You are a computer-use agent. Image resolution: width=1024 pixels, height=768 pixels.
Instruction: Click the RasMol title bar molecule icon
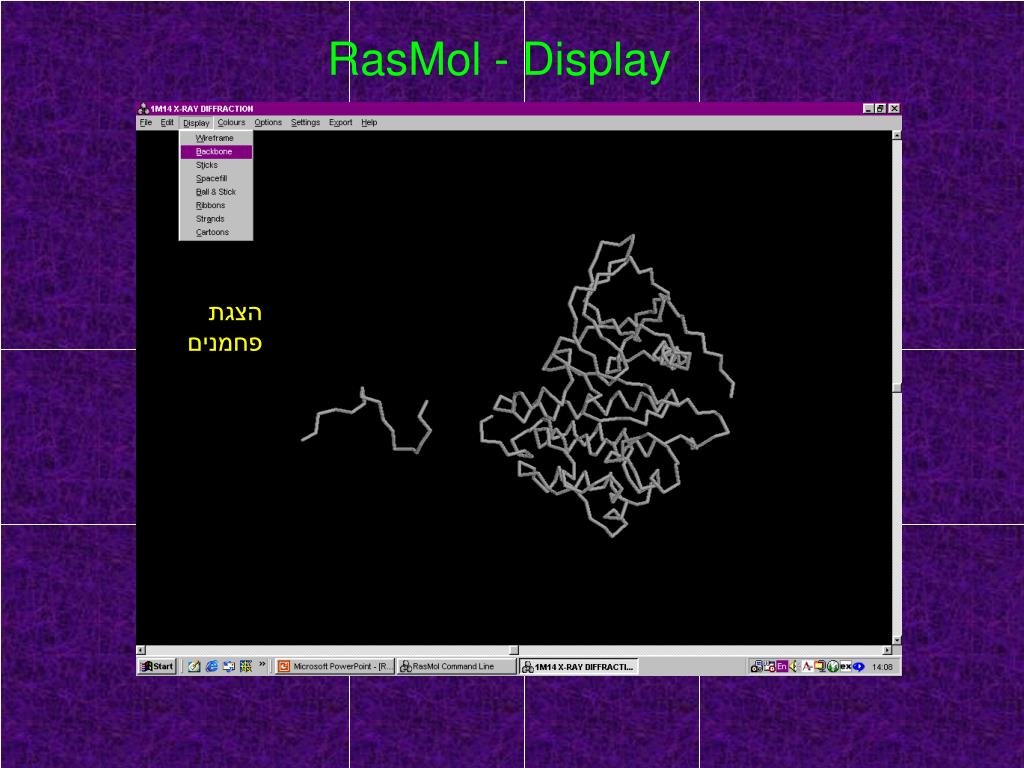143,108
